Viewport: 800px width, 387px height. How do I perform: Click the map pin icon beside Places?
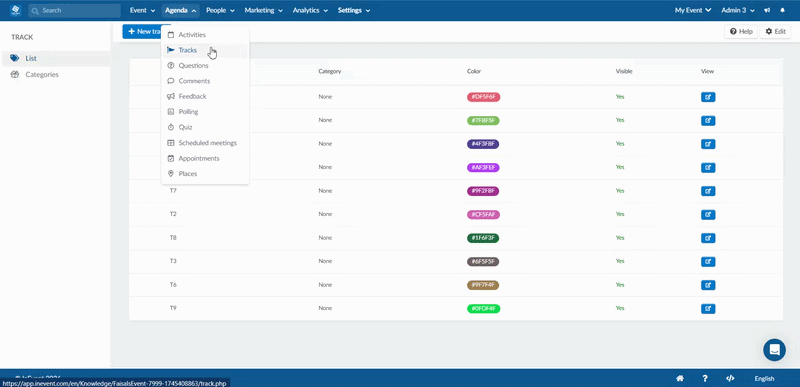171,173
